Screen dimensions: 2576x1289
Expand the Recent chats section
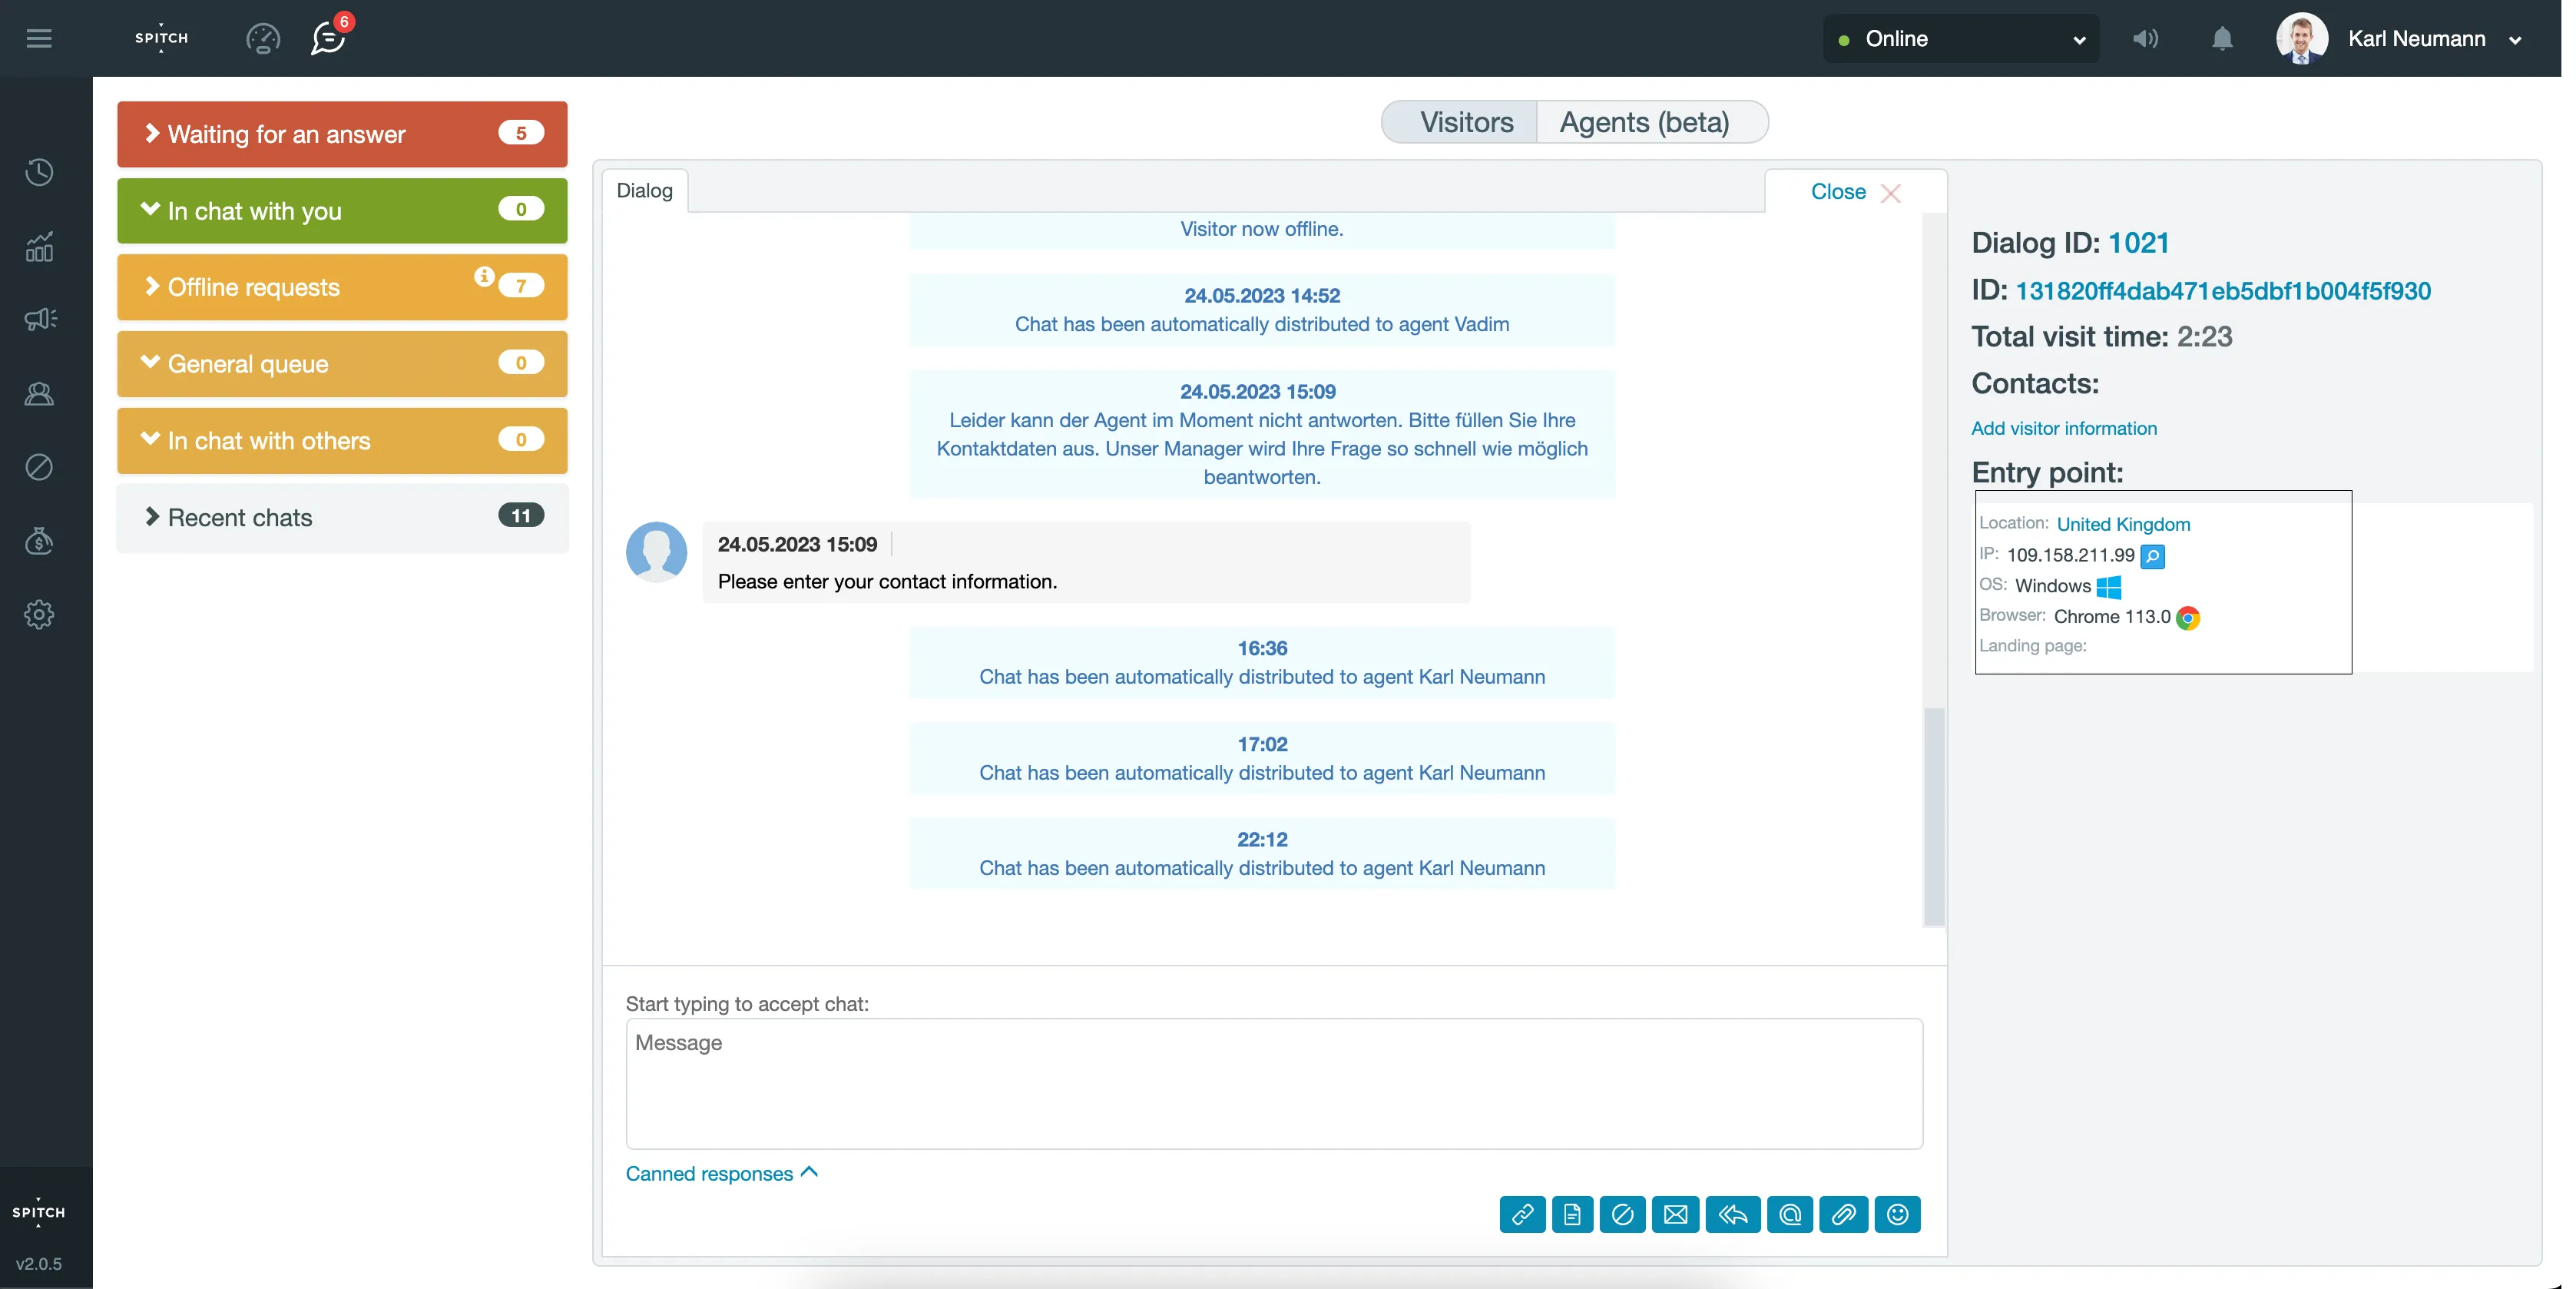pos(342,517)
